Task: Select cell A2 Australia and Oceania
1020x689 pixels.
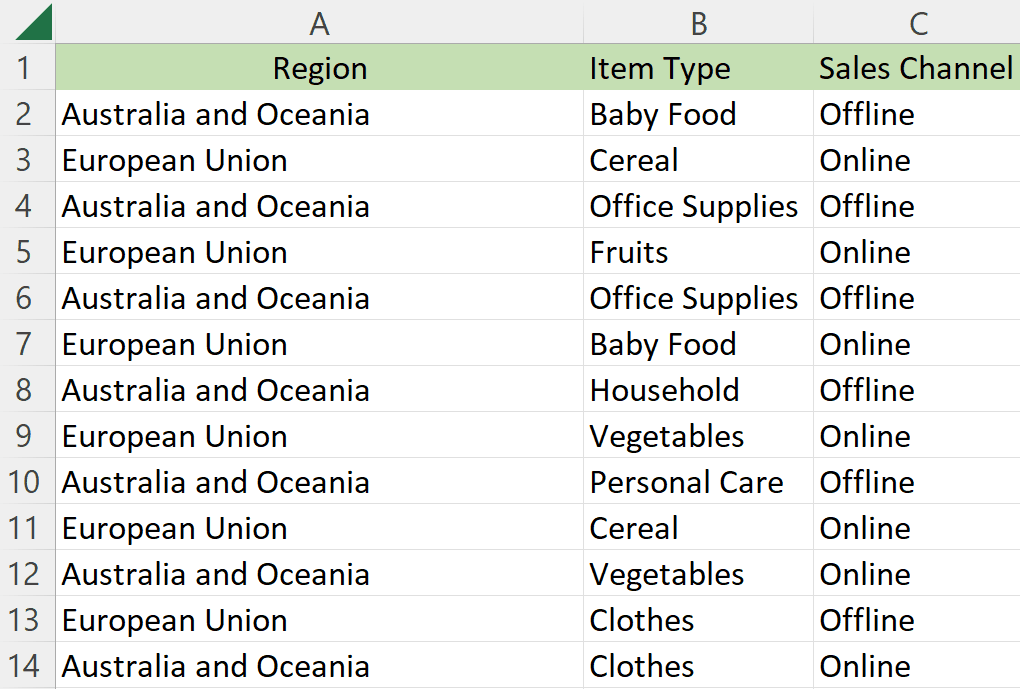Action: [319, 113]
